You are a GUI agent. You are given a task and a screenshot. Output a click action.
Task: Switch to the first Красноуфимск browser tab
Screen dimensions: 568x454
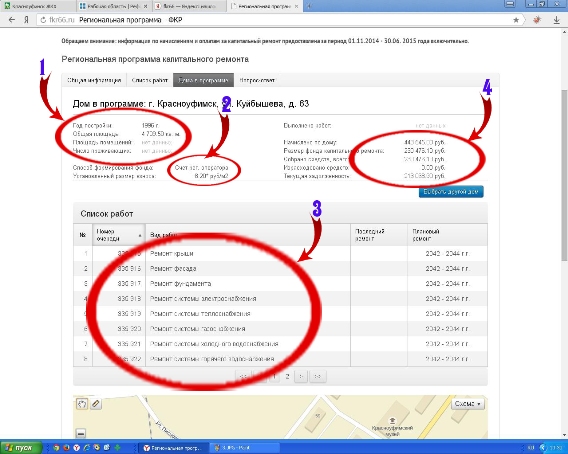coord(38,6)
